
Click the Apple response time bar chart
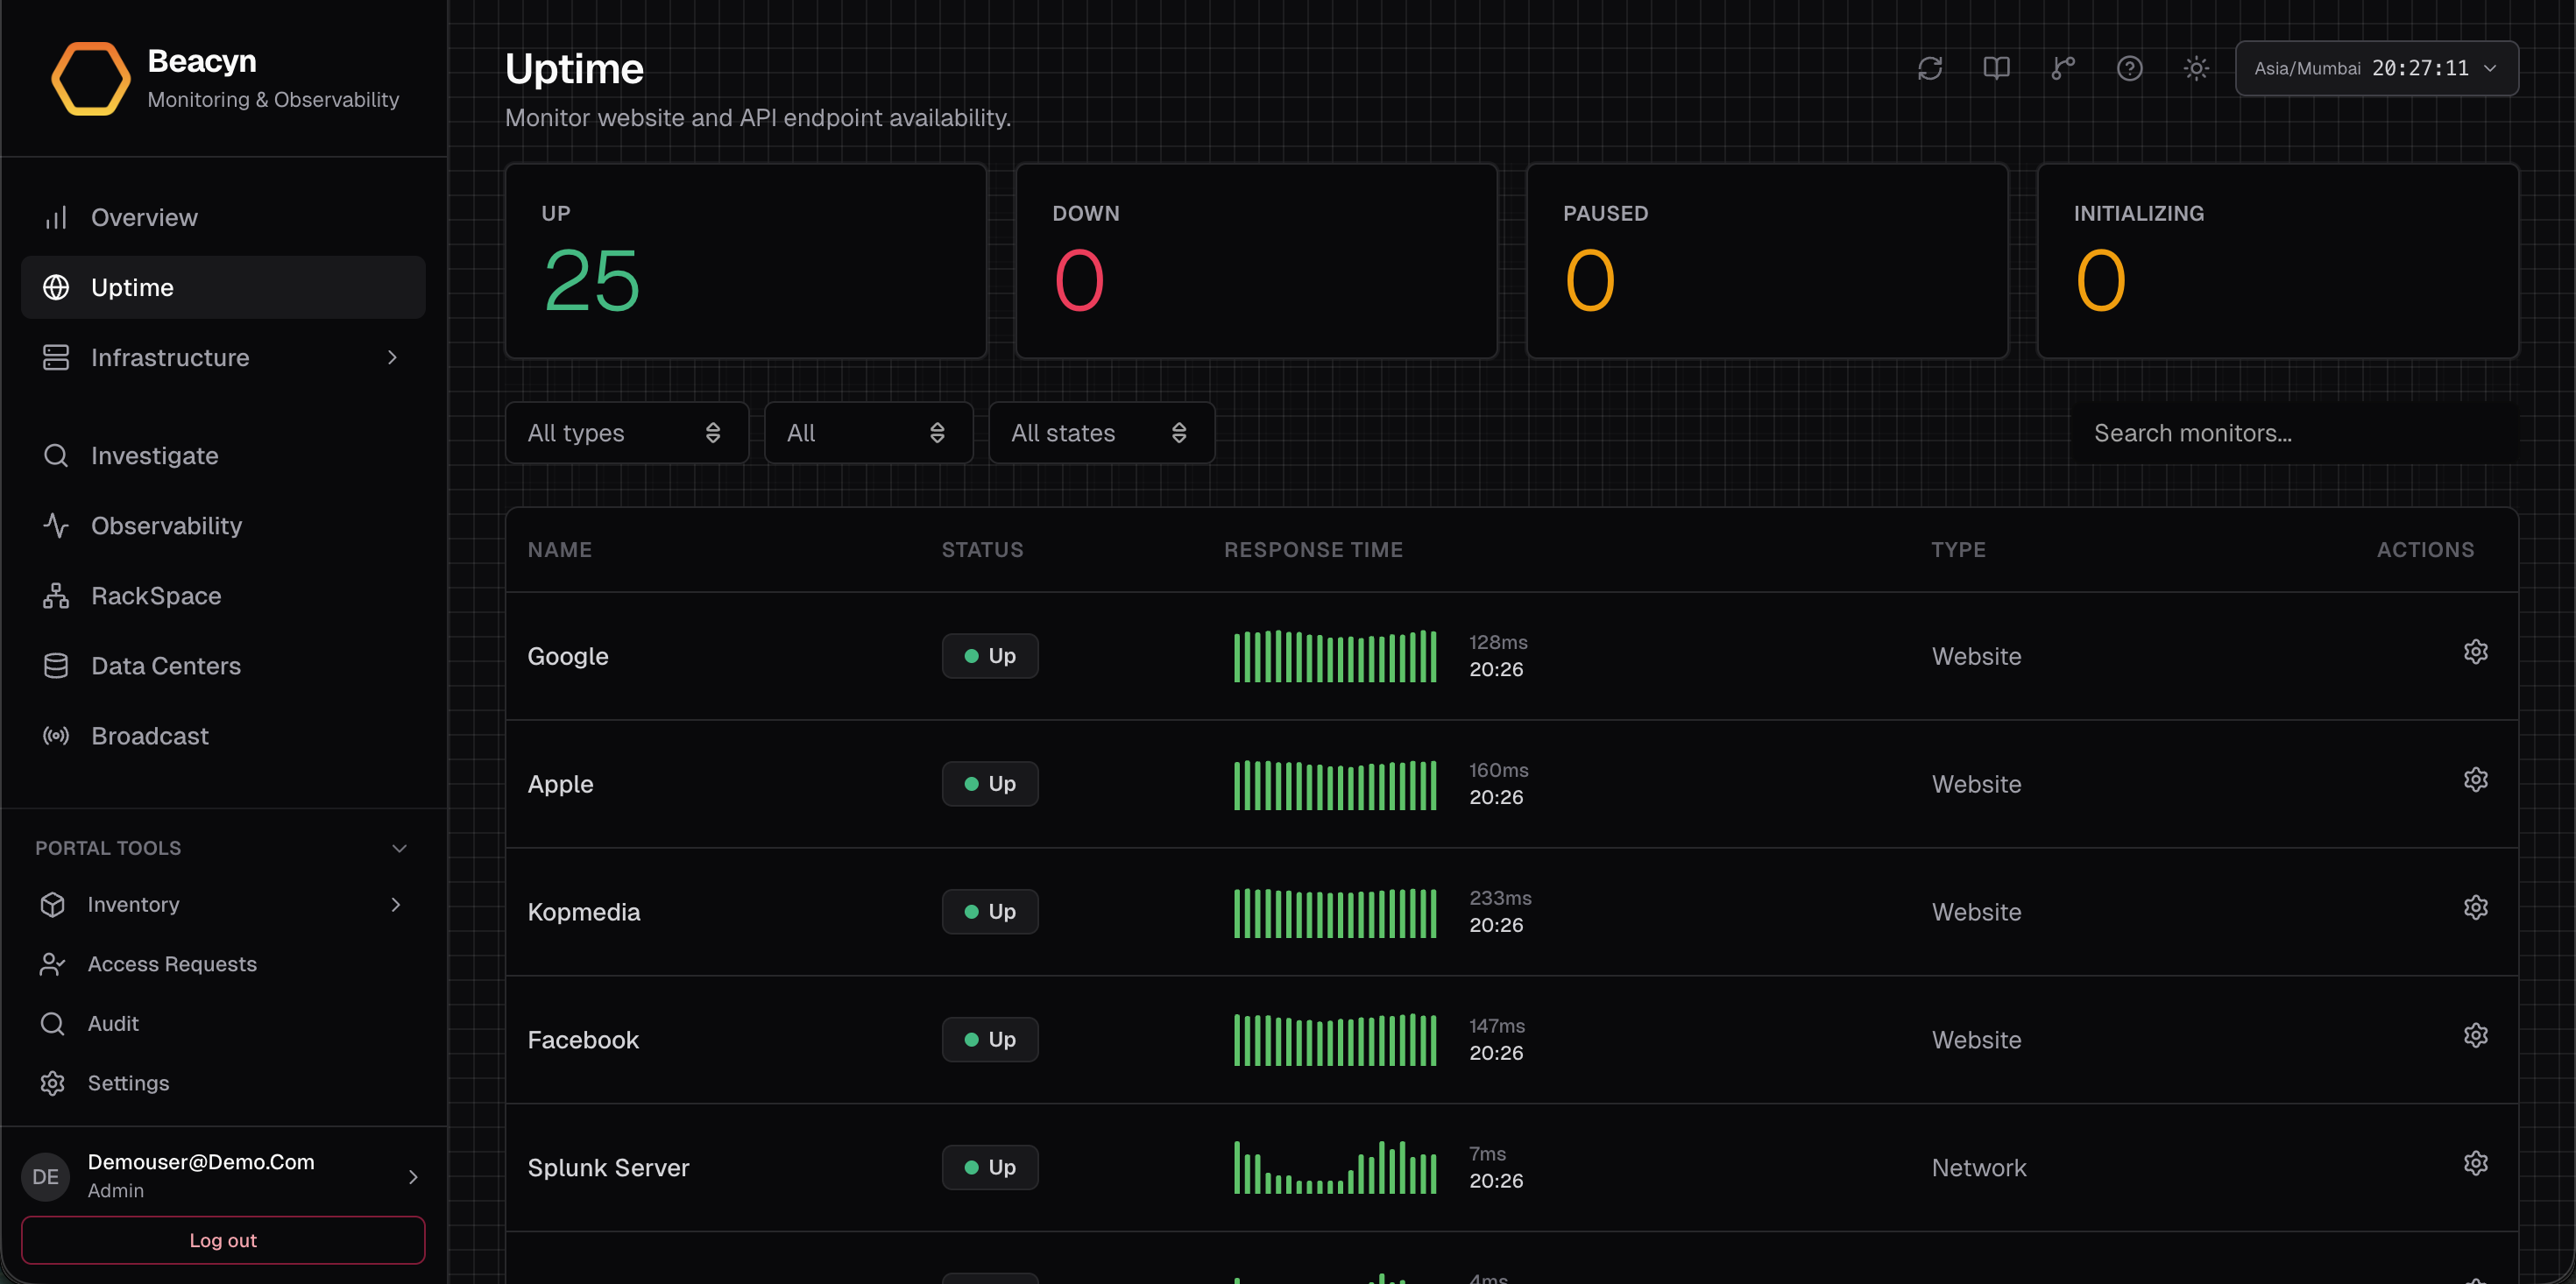(1335, 784)
